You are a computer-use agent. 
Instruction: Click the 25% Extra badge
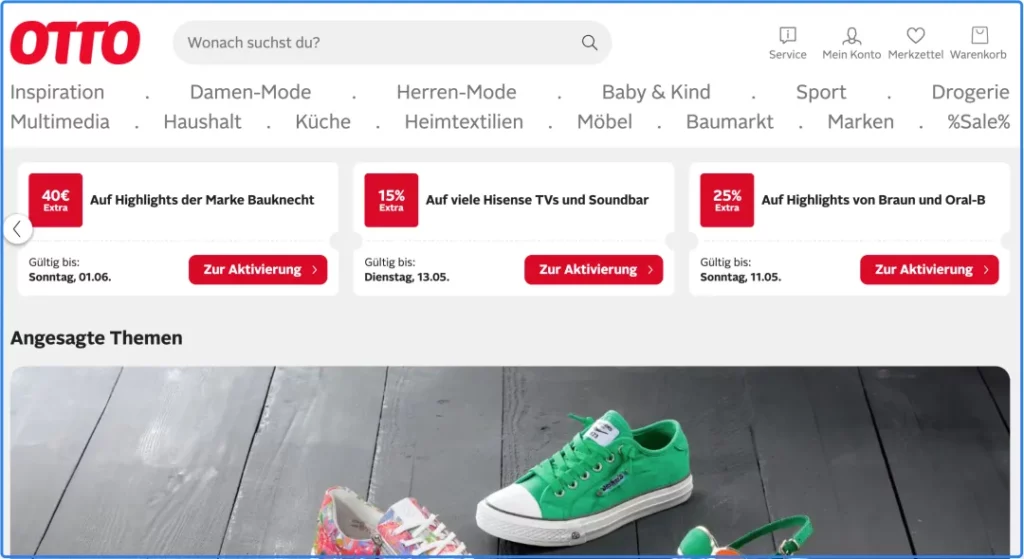pyautogui.click(x=727, y=200)
